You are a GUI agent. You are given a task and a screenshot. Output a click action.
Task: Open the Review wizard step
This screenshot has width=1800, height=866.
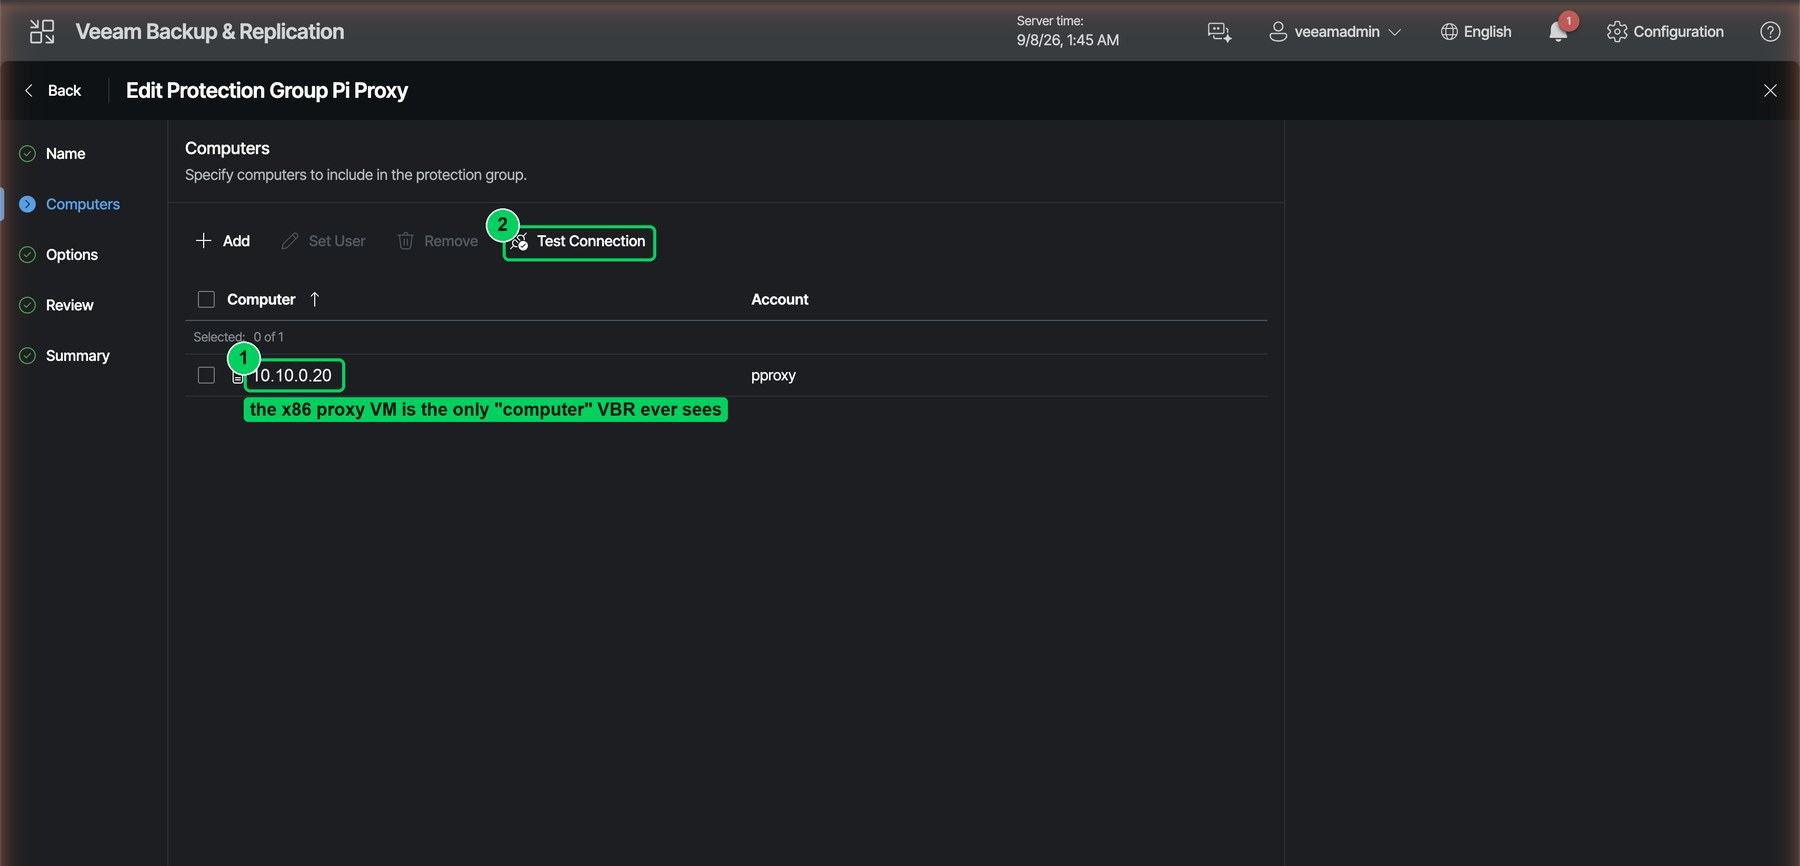pos(70,305)
